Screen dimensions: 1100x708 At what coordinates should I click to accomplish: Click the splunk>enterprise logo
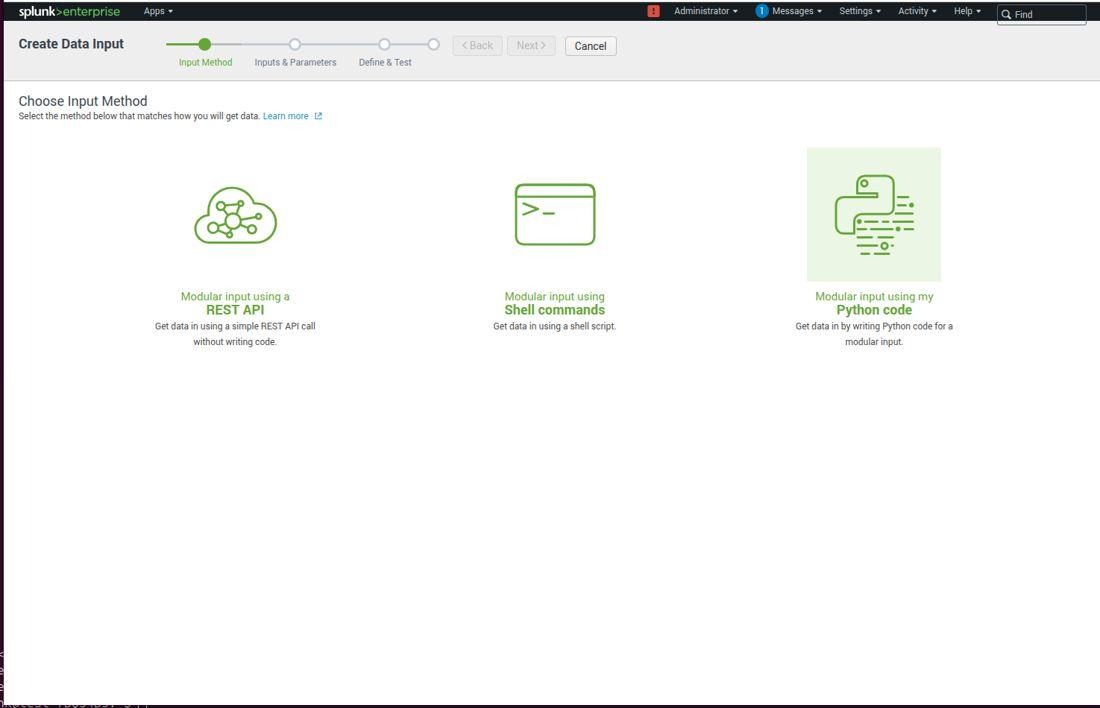[x=69, y=11]
